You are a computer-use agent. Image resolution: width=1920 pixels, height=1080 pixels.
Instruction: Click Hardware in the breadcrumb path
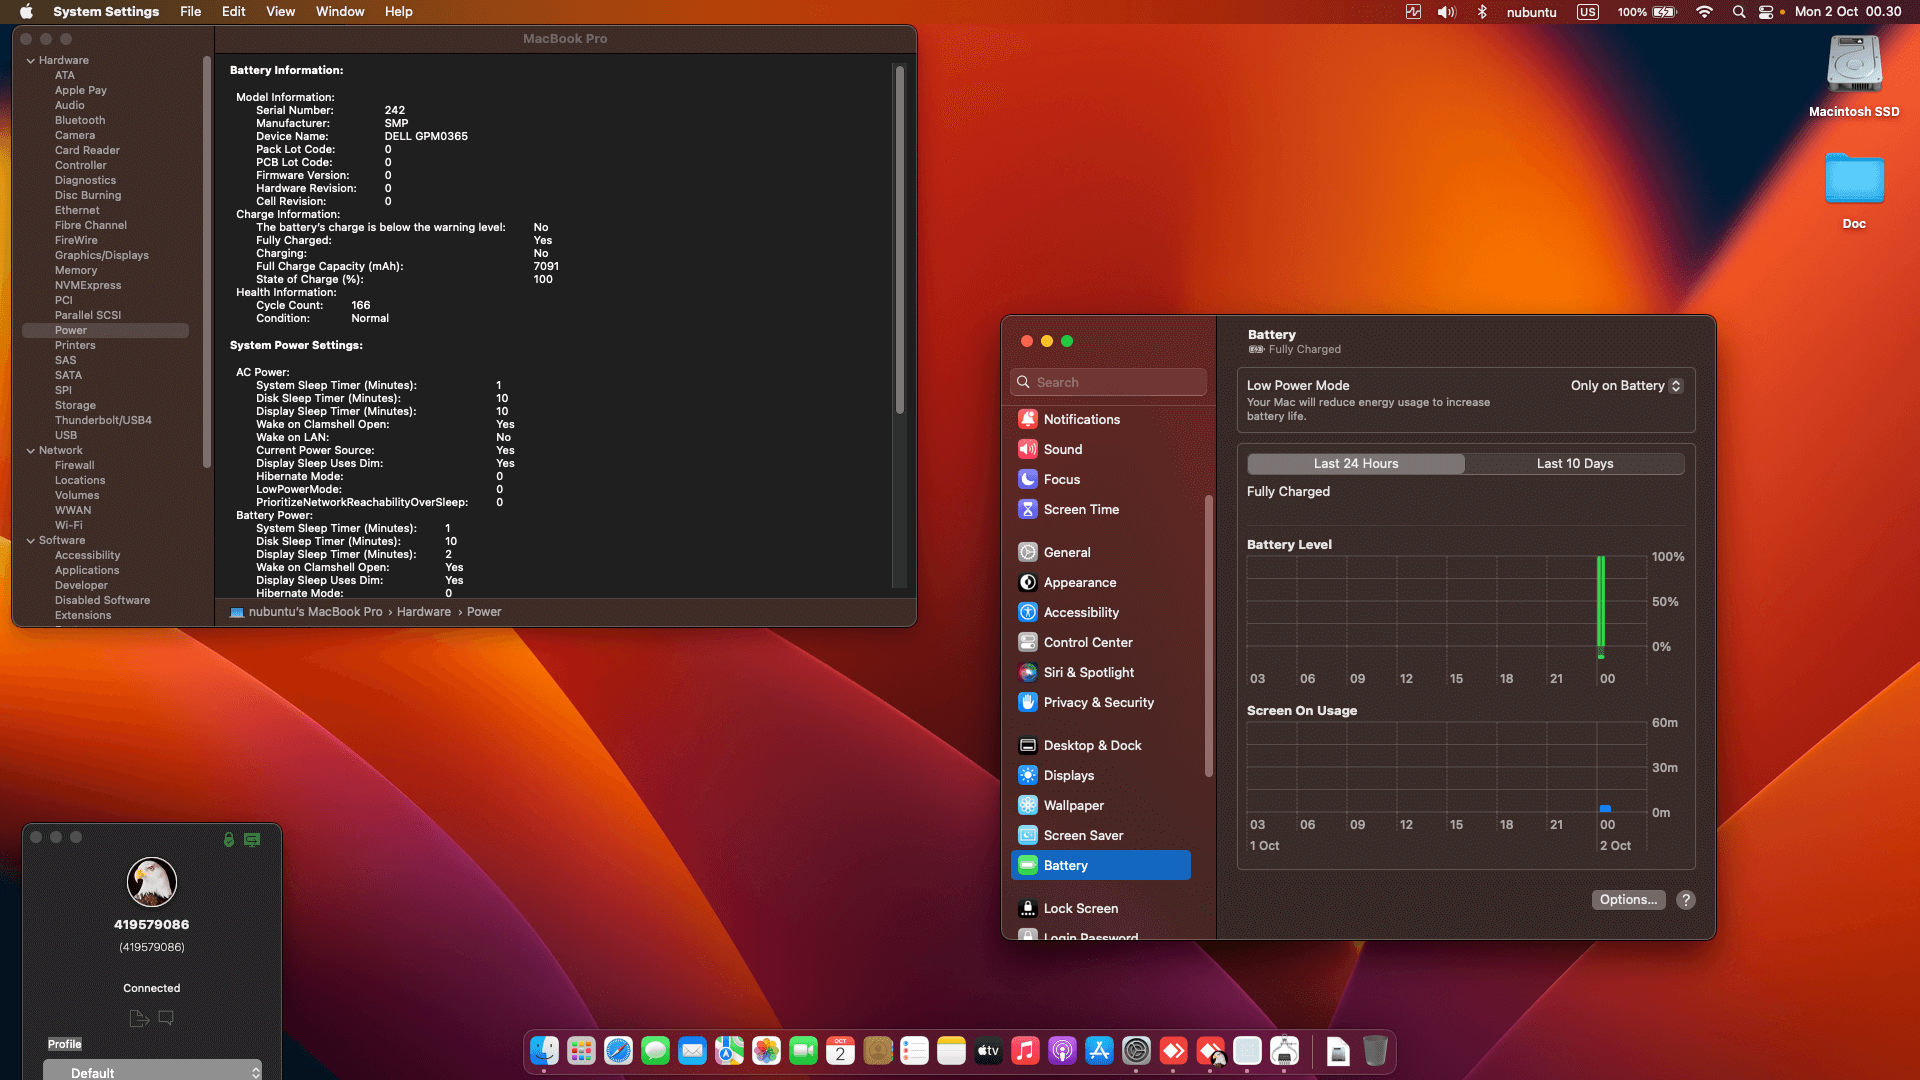point(424,611)
